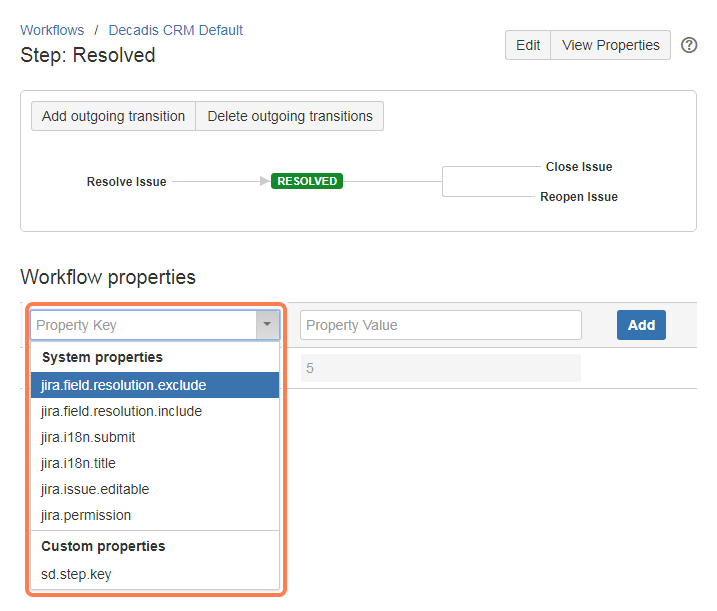Click the Close Issue transition link
717x611 pixels.
coord(579,167)
